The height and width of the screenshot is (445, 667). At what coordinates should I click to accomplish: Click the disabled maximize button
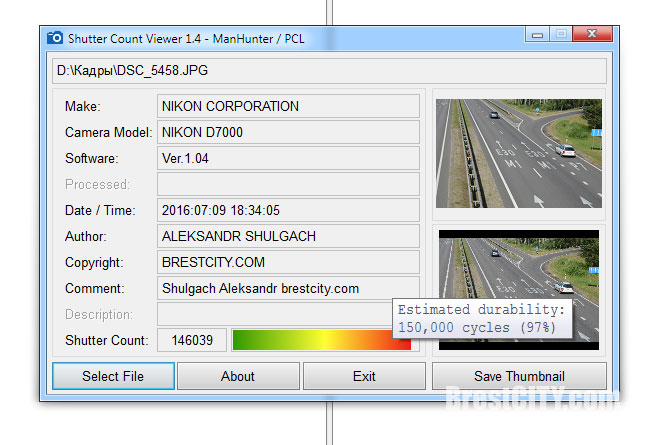click(x=561, y=34)
